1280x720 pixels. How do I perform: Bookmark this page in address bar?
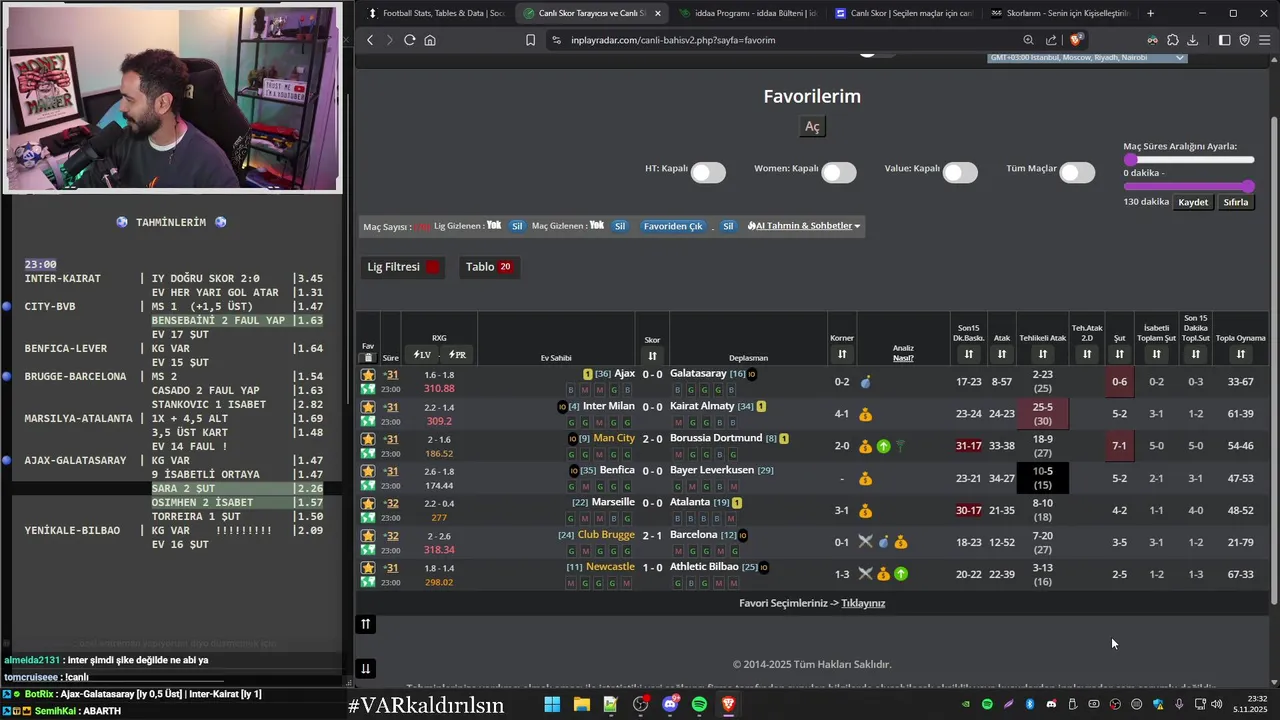click(x=531, y=40)
